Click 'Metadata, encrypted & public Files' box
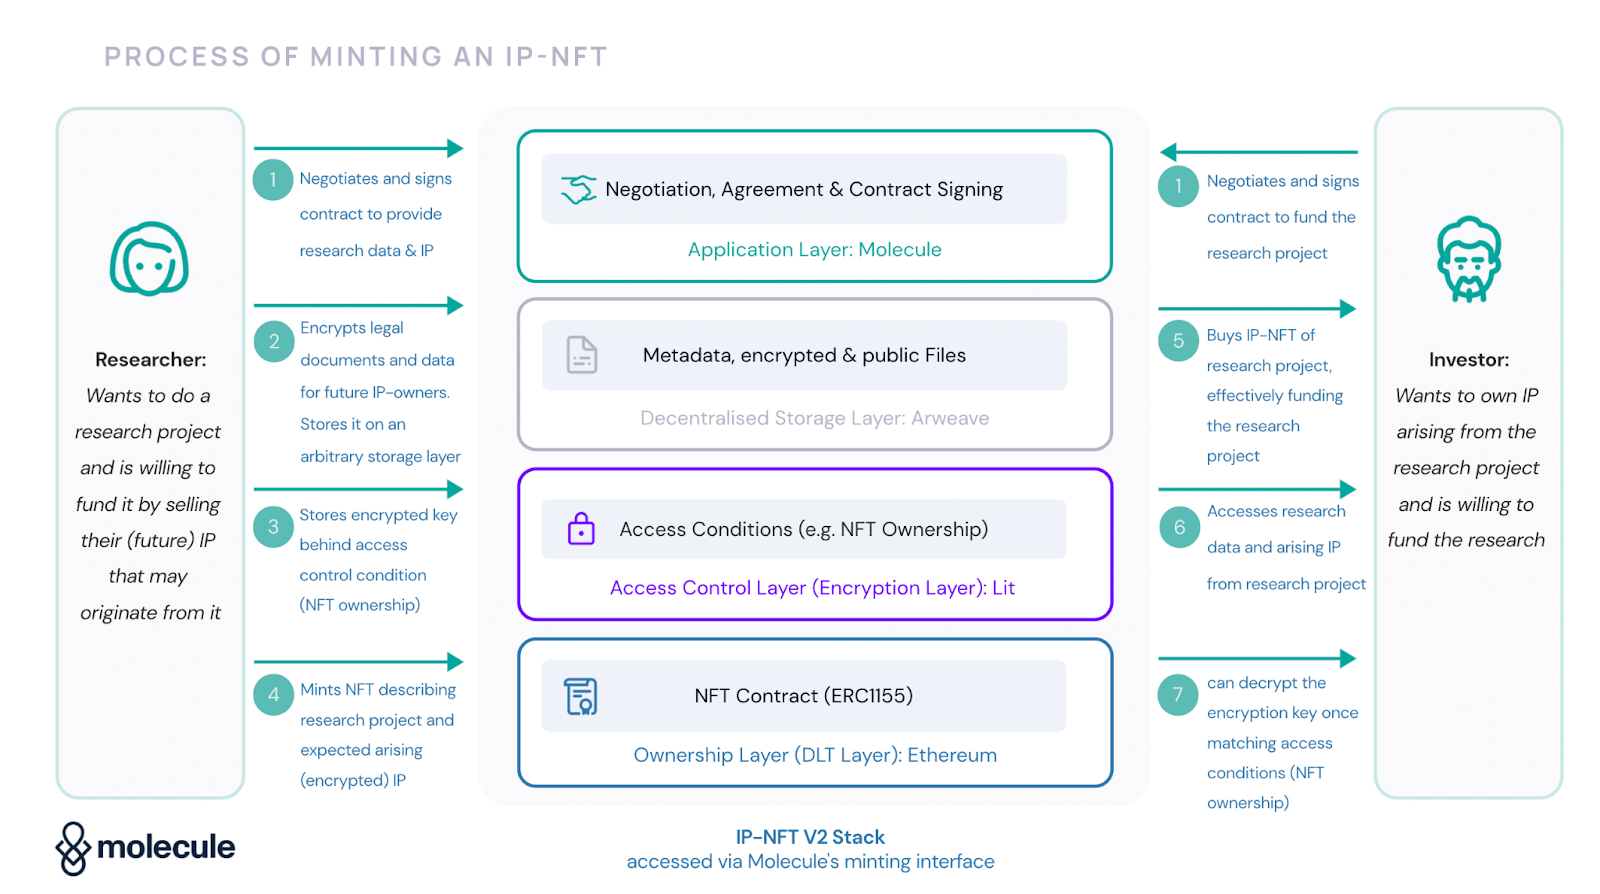 point(804,355)
